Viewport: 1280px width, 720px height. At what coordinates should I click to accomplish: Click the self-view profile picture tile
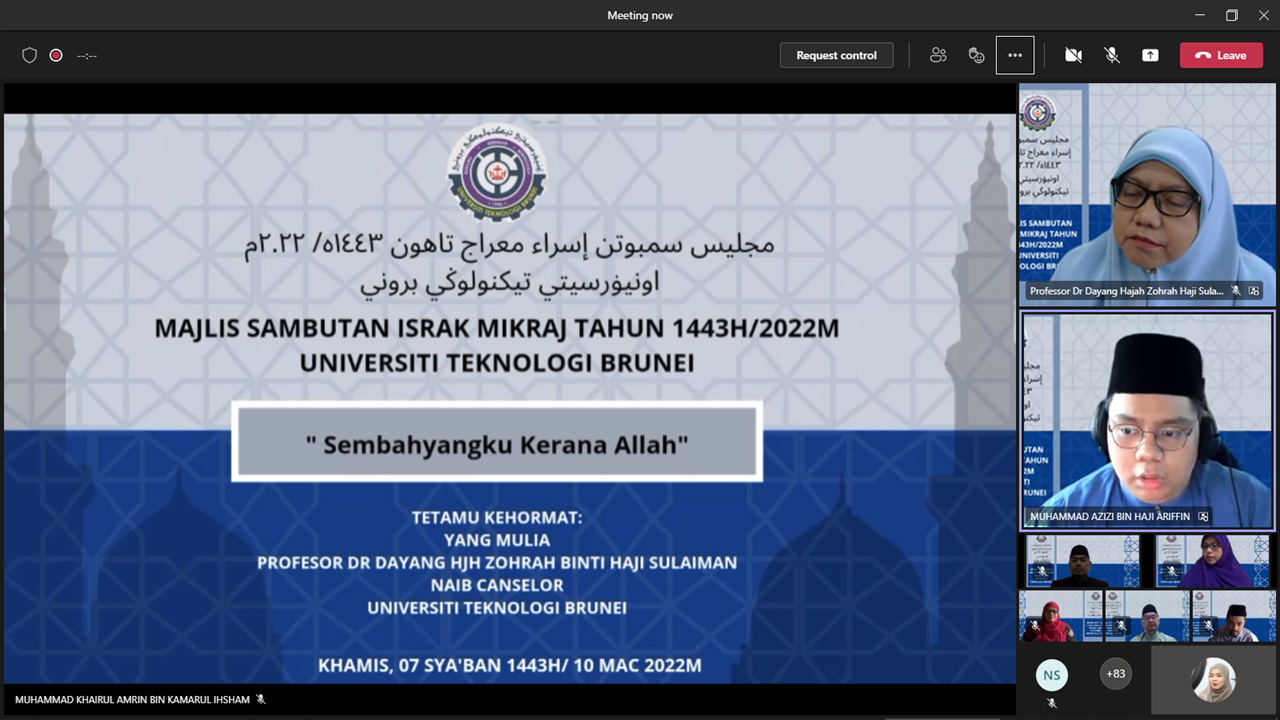(1213, 679)
